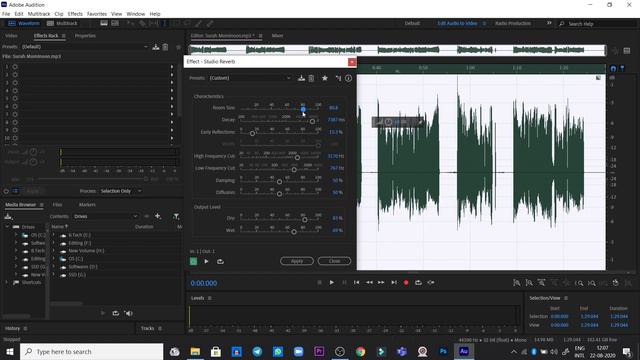Adjust the Damping slider handle
This screenshot has height=360, width=640.
(x=279, y=182)
